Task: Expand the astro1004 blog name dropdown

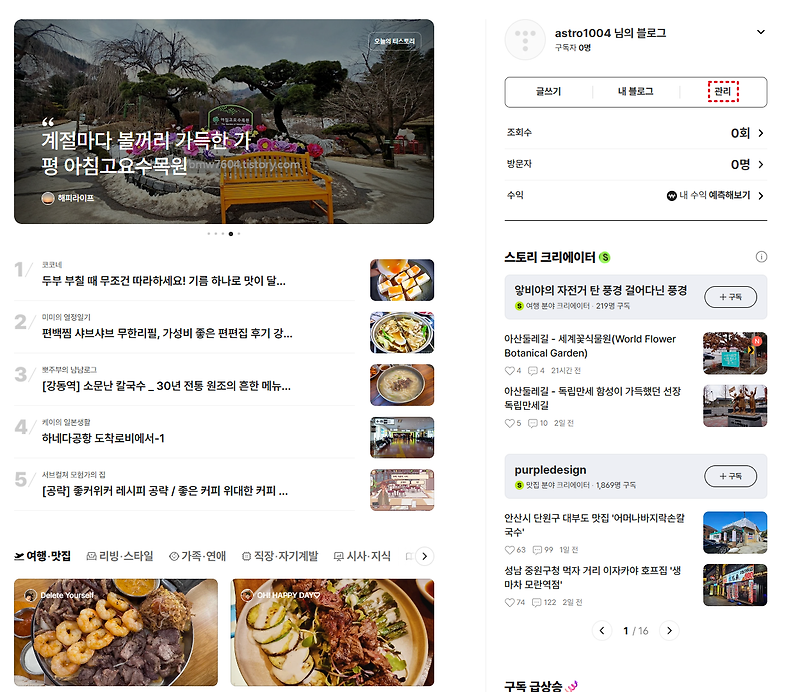Action: pos(760,32)
